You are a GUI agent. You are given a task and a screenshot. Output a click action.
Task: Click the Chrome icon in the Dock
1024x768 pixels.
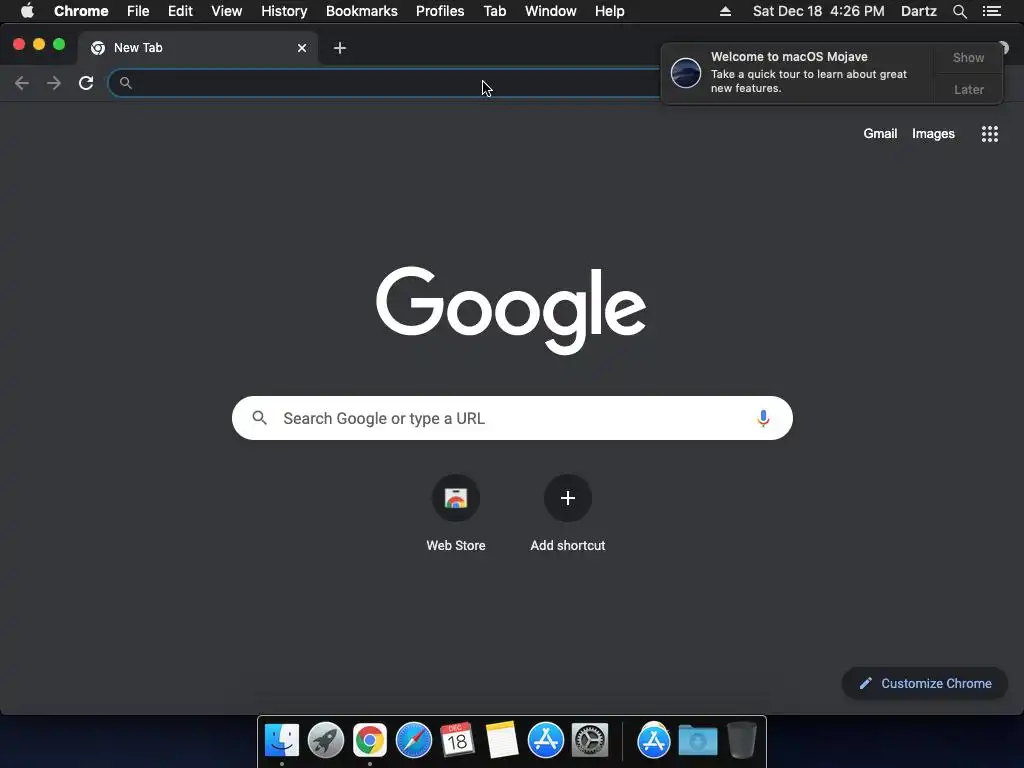point(370,740)
